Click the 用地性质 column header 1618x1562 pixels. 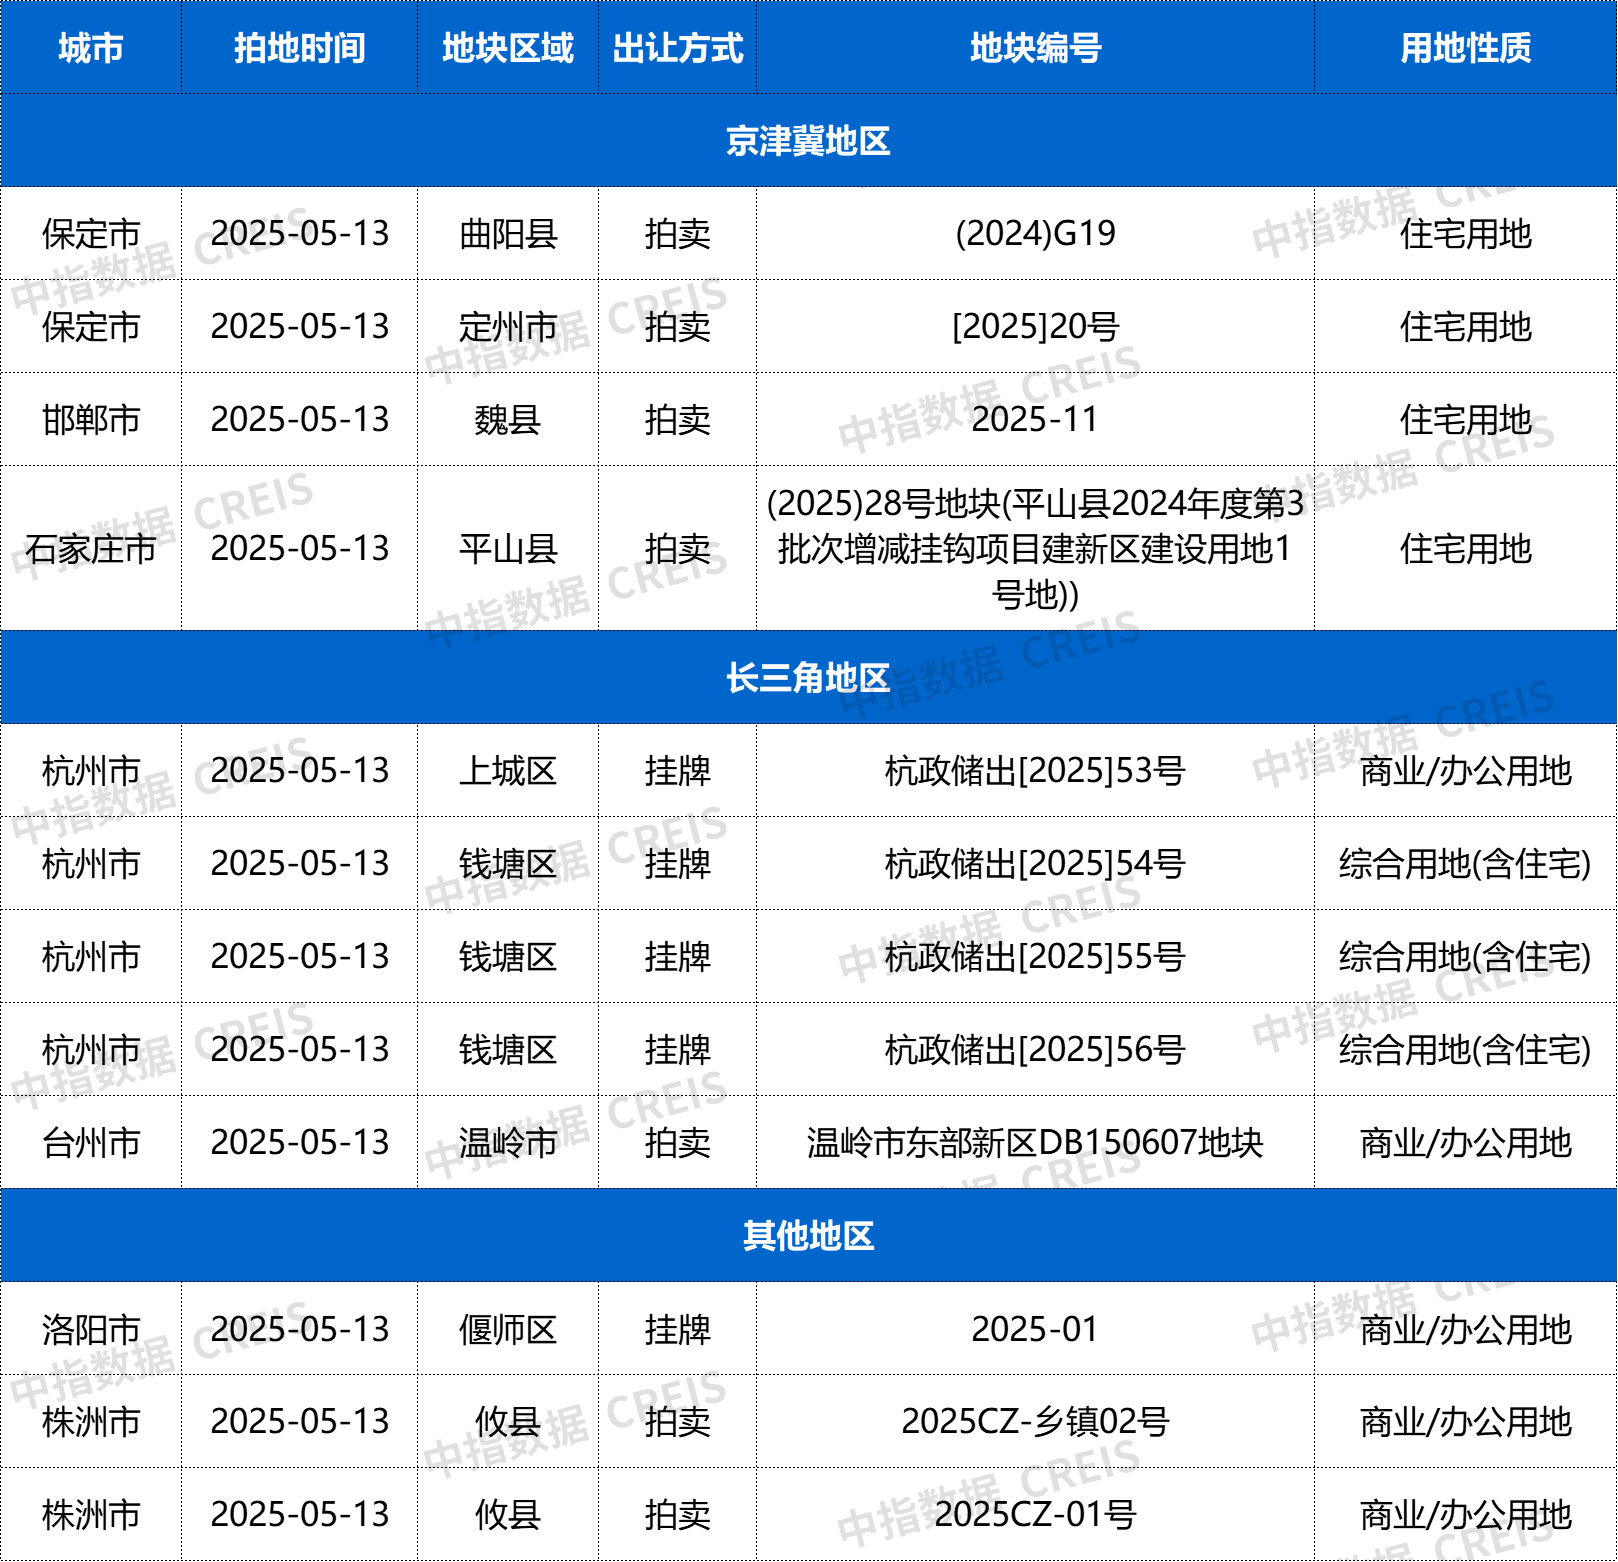[x=1466, y=48]
